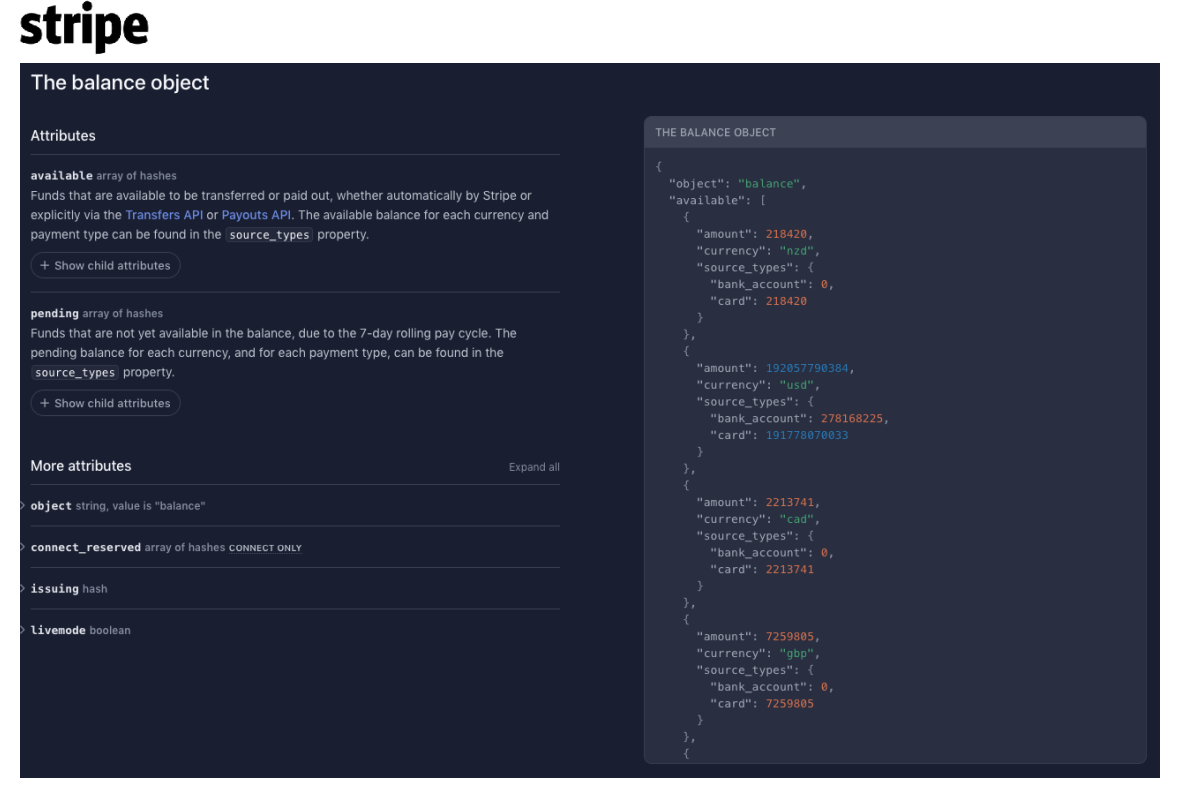Click bank_account value 278168225
The image size is (1178, 790).
[x=851, y=419]
